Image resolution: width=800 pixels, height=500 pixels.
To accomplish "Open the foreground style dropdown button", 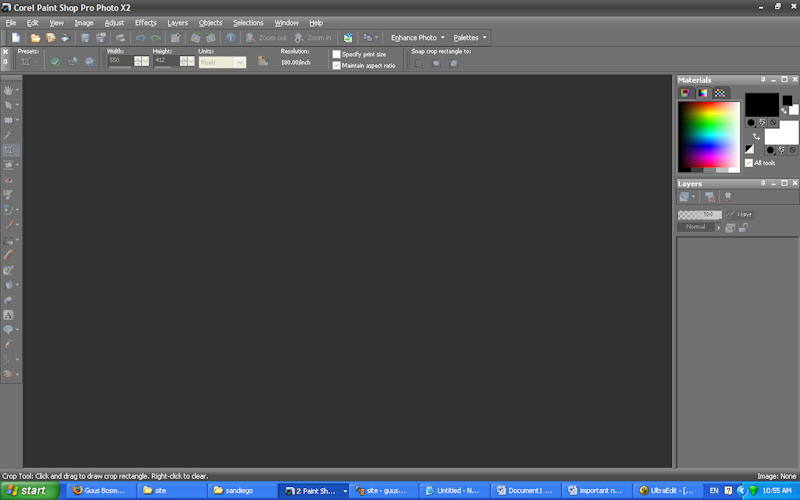I will point(751,122).
